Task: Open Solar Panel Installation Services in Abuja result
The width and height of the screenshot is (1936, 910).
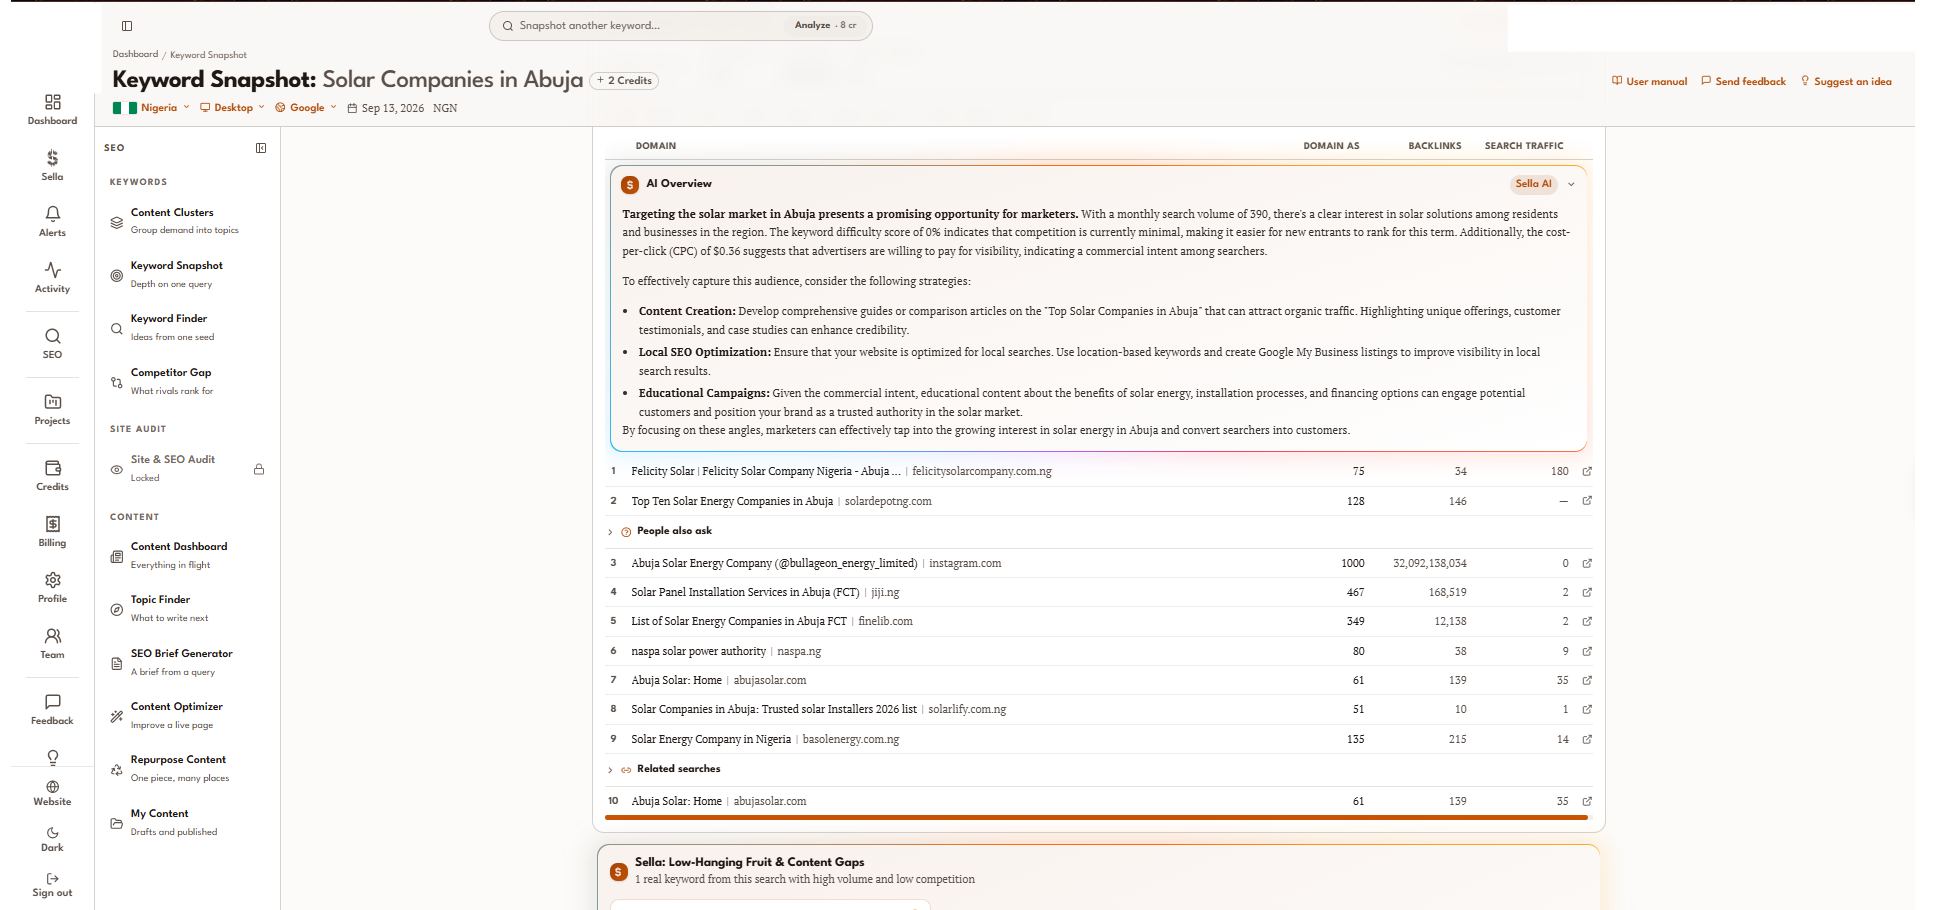Action: (745, 592)
